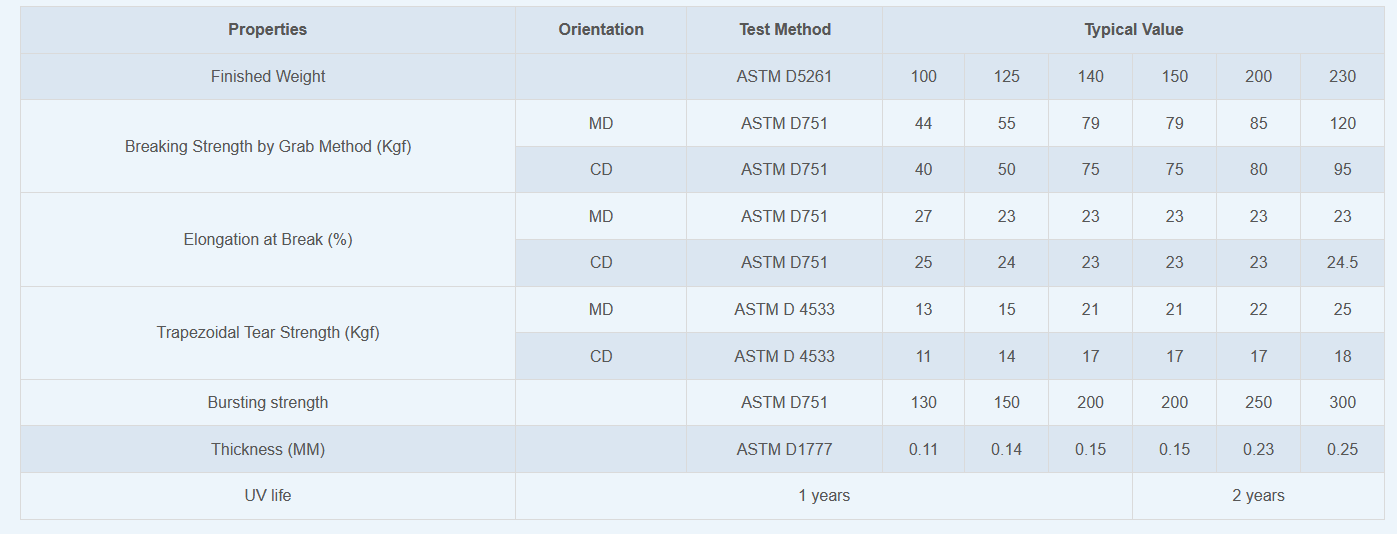This screenshot has width=1397, height=534.
Task: Click the Properties column header
Action: (267, 30)
